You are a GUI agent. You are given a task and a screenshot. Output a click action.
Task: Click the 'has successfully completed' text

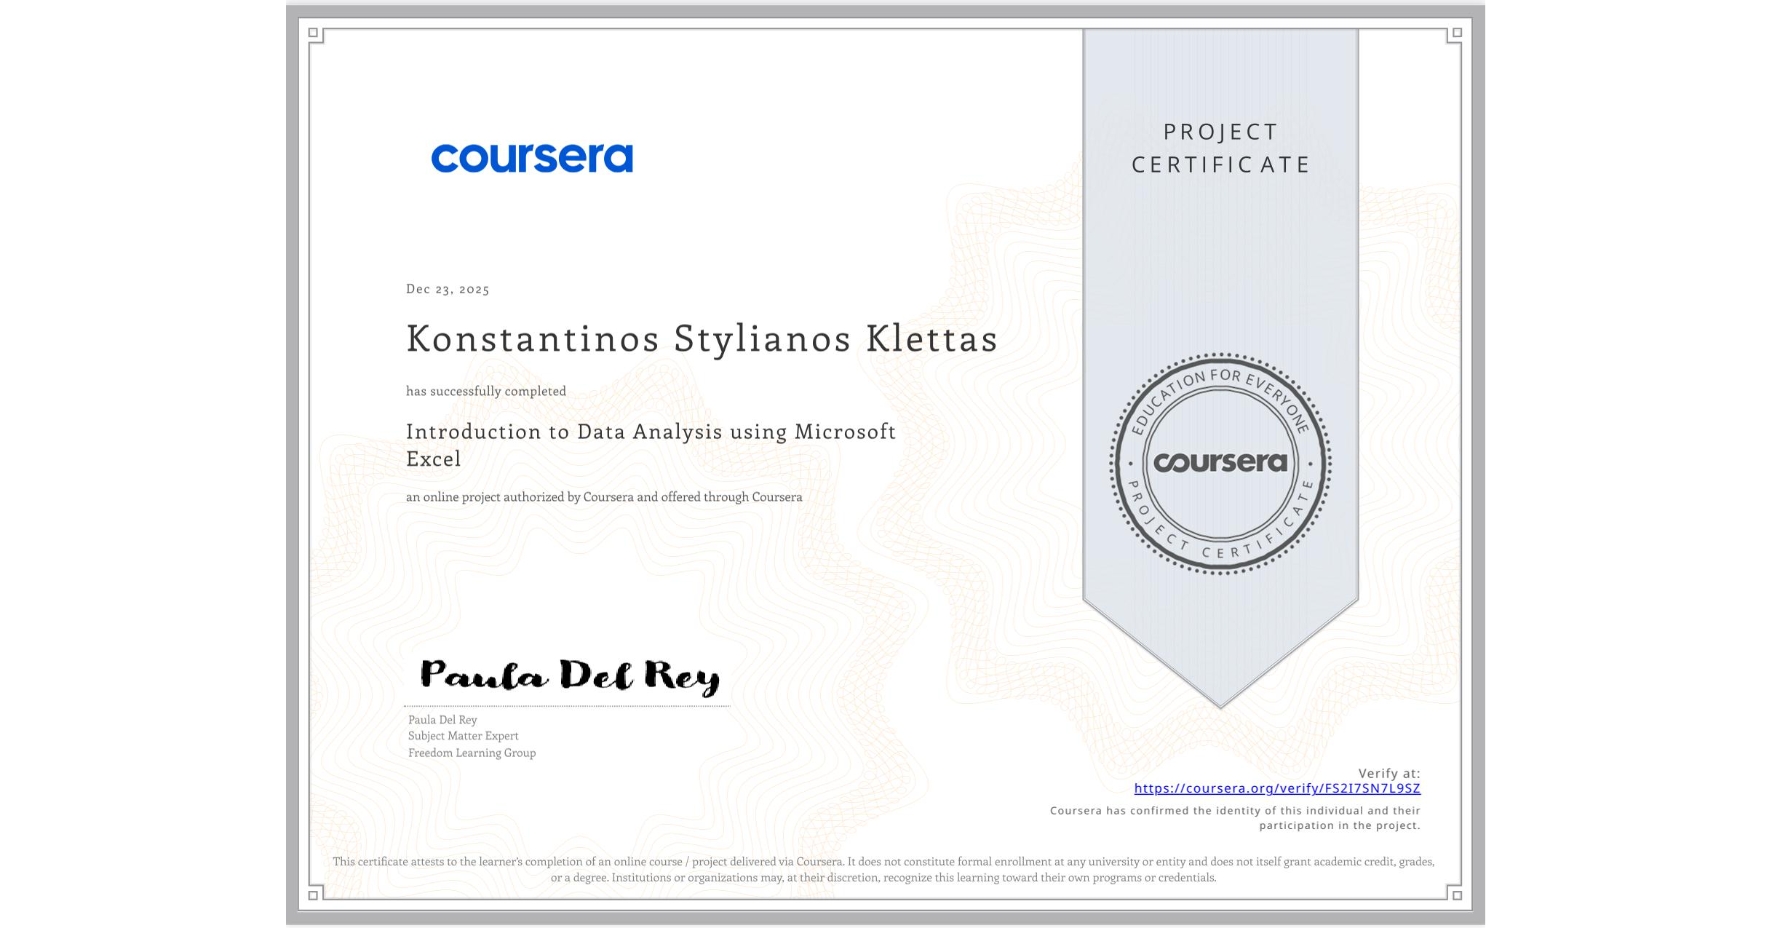pos(486,391)
